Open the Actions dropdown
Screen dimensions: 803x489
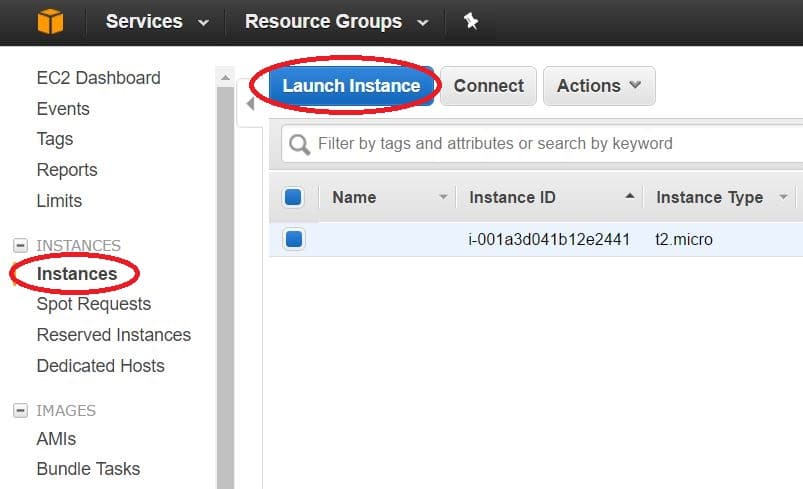598,86
